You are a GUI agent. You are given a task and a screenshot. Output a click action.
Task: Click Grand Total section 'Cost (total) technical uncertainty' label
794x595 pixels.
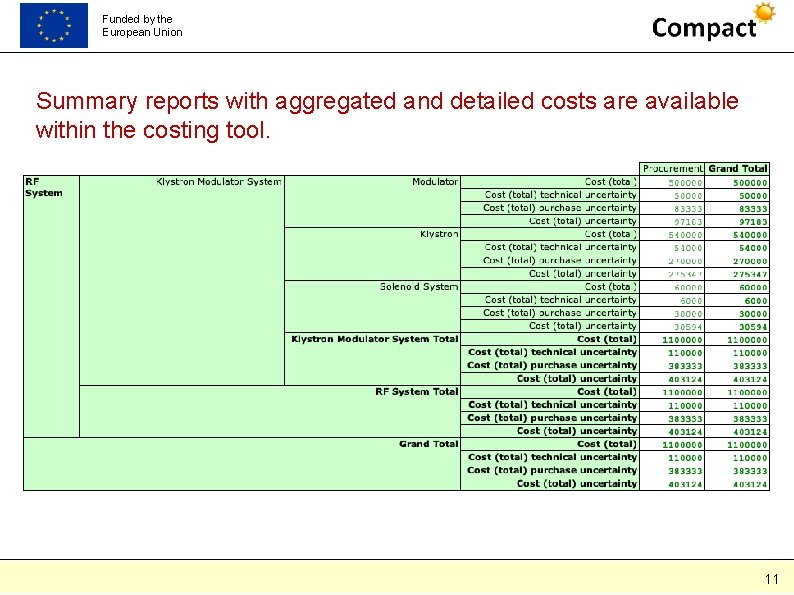click(552, 457)
